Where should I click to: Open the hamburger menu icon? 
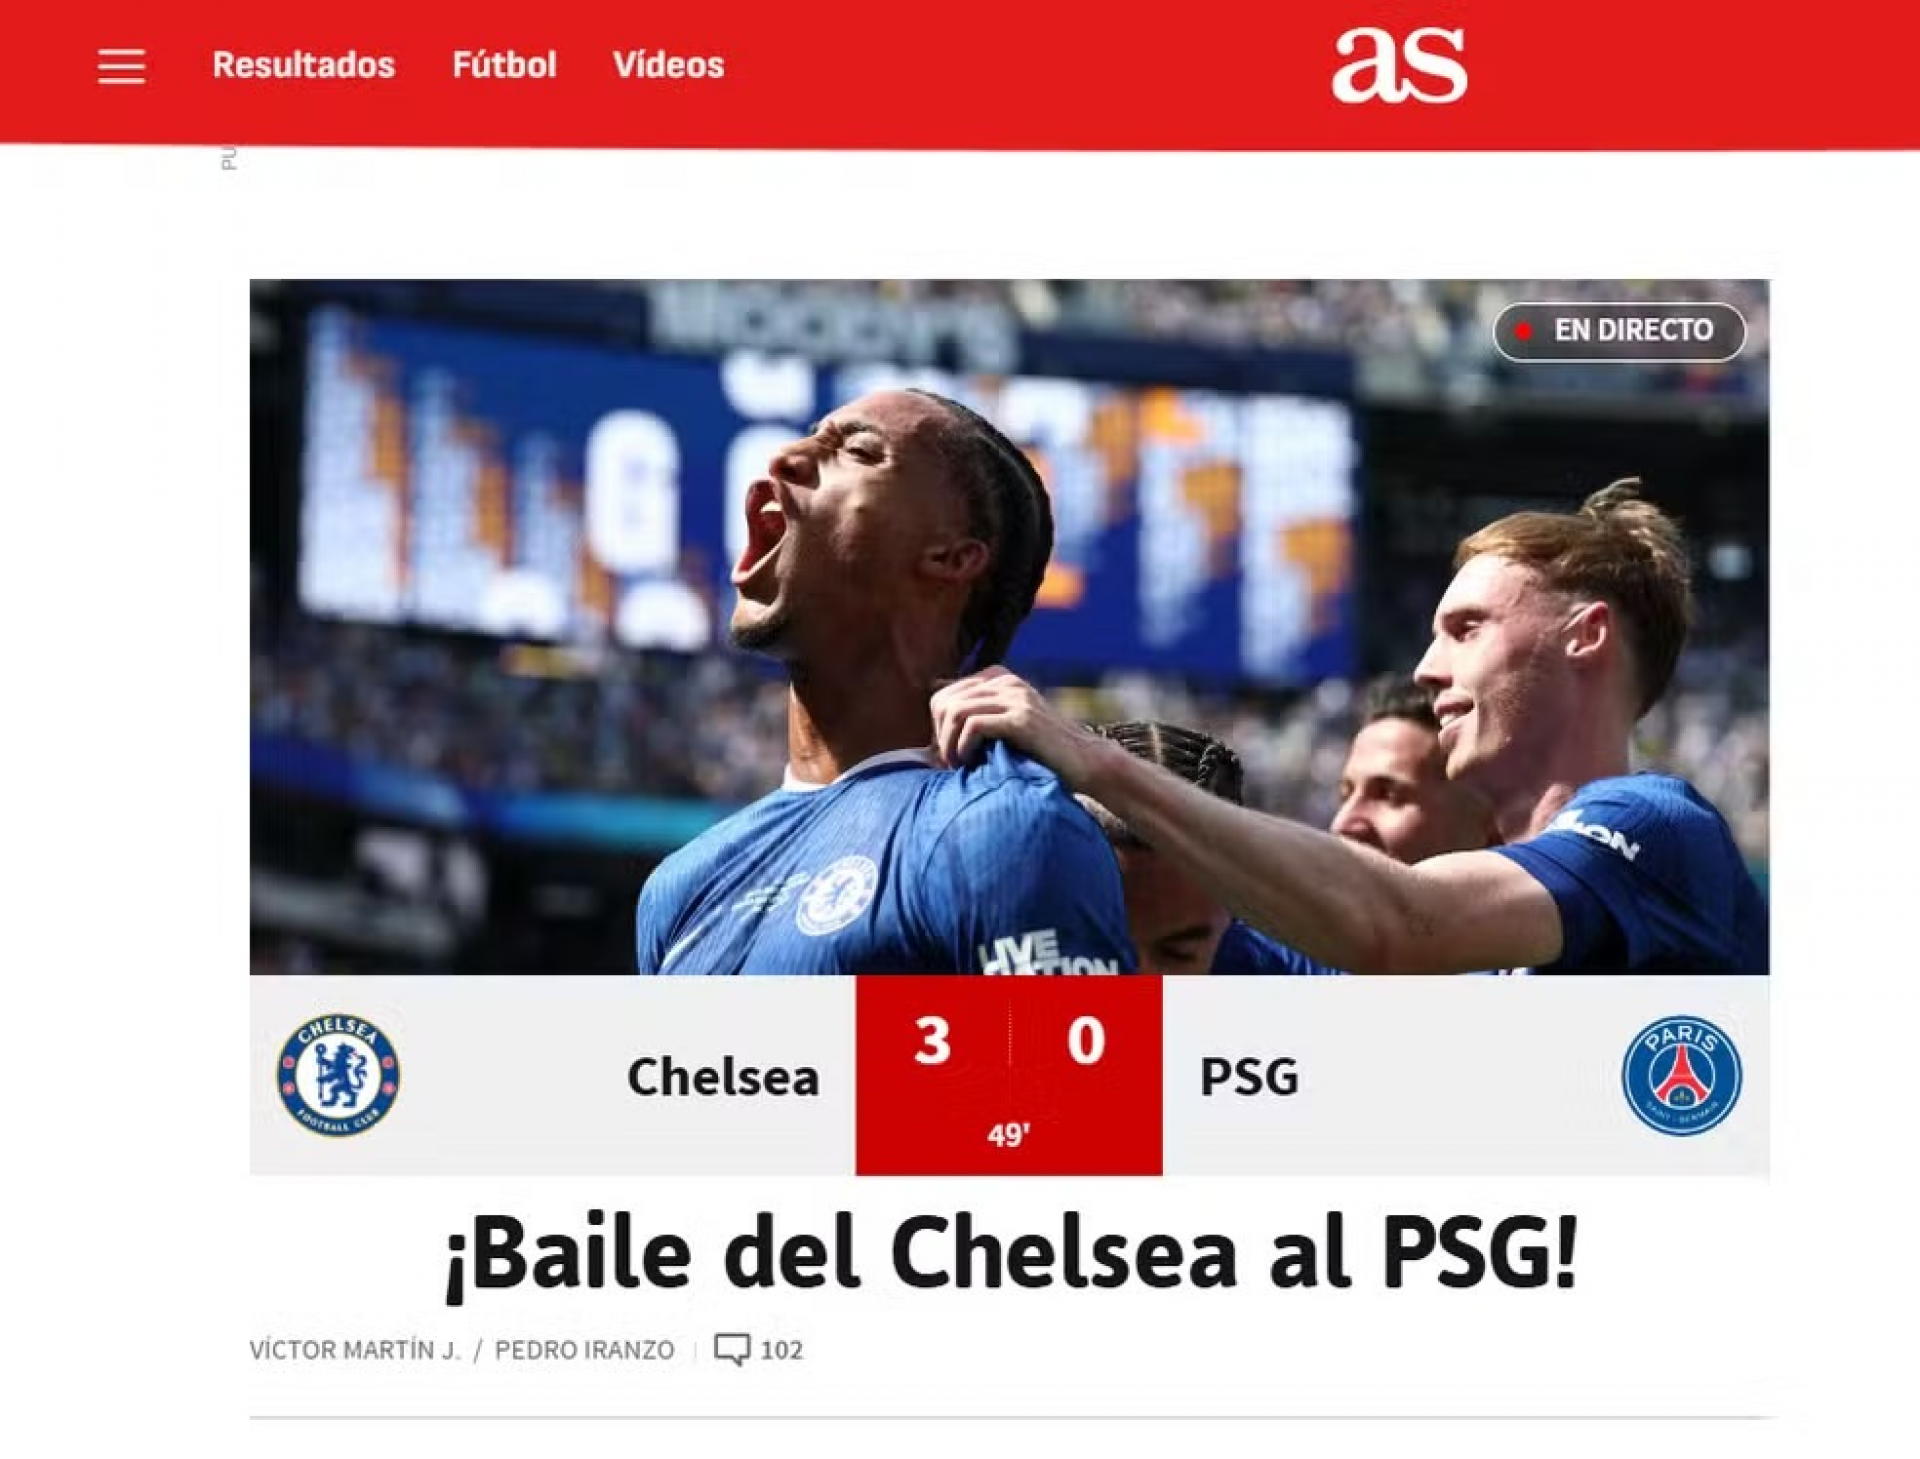click(x=121, y=66)
